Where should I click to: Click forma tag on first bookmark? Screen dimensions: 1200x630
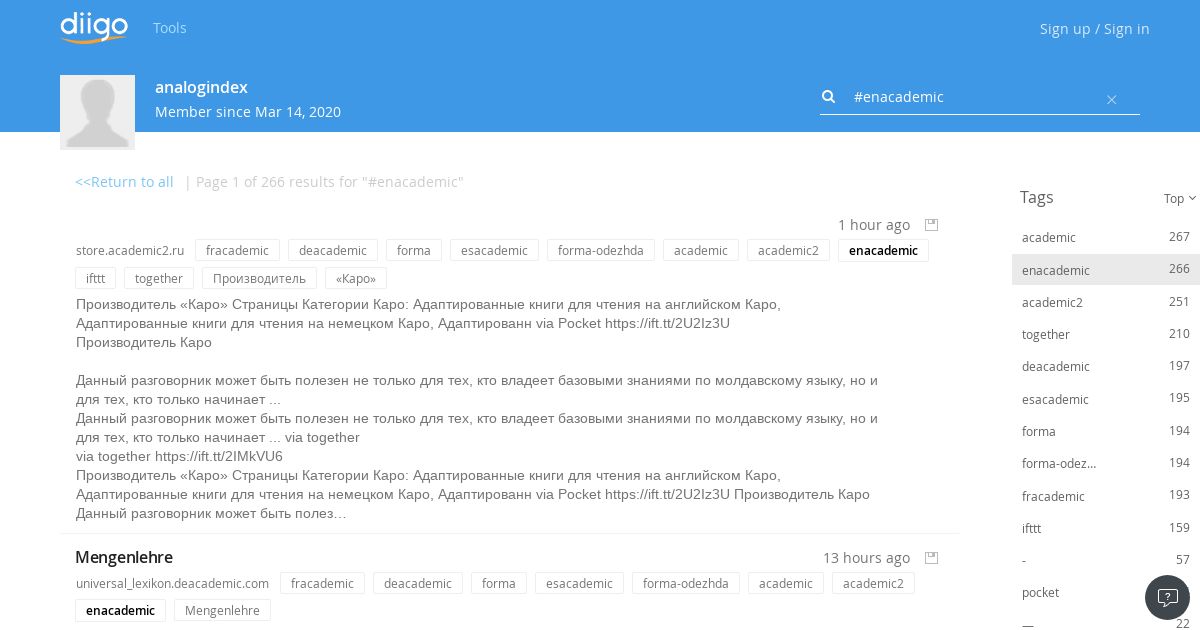[x=414, y=250]
